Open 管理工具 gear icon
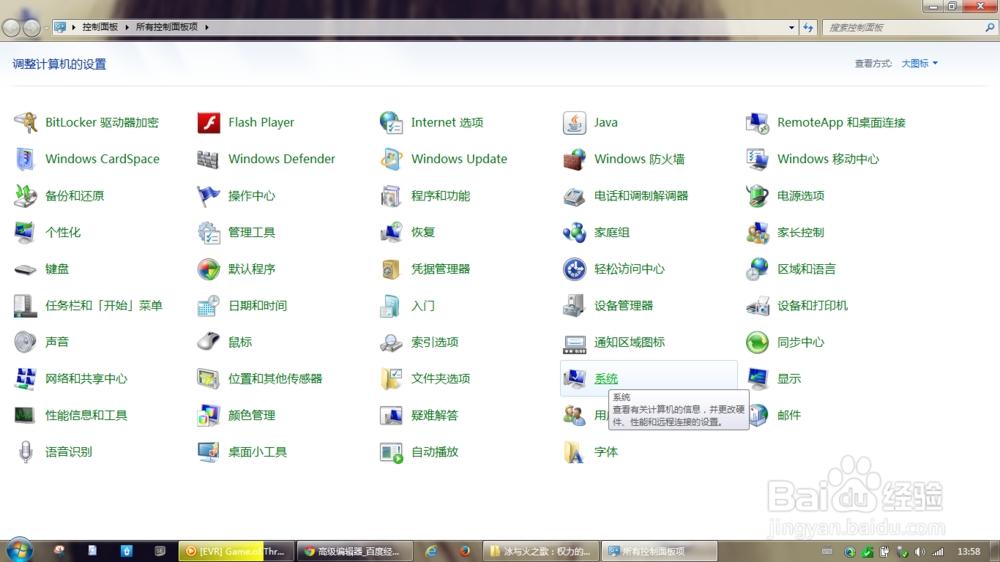 [209, 232]
